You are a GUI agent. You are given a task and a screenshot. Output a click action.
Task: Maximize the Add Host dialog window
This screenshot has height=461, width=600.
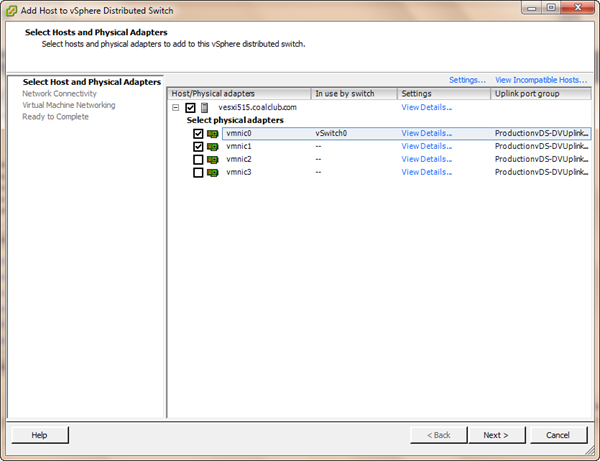pyautogui.click(x=551, y=8)
